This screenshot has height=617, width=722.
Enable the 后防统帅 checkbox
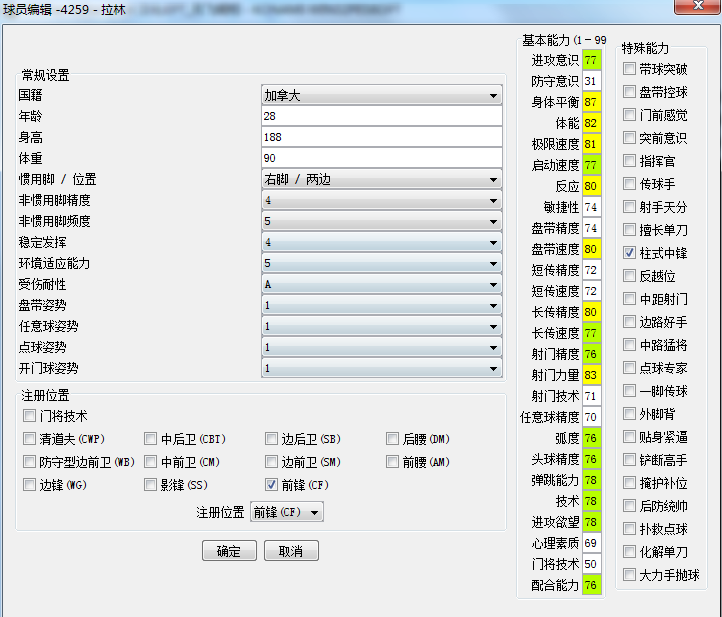click(x=629, y=506)
